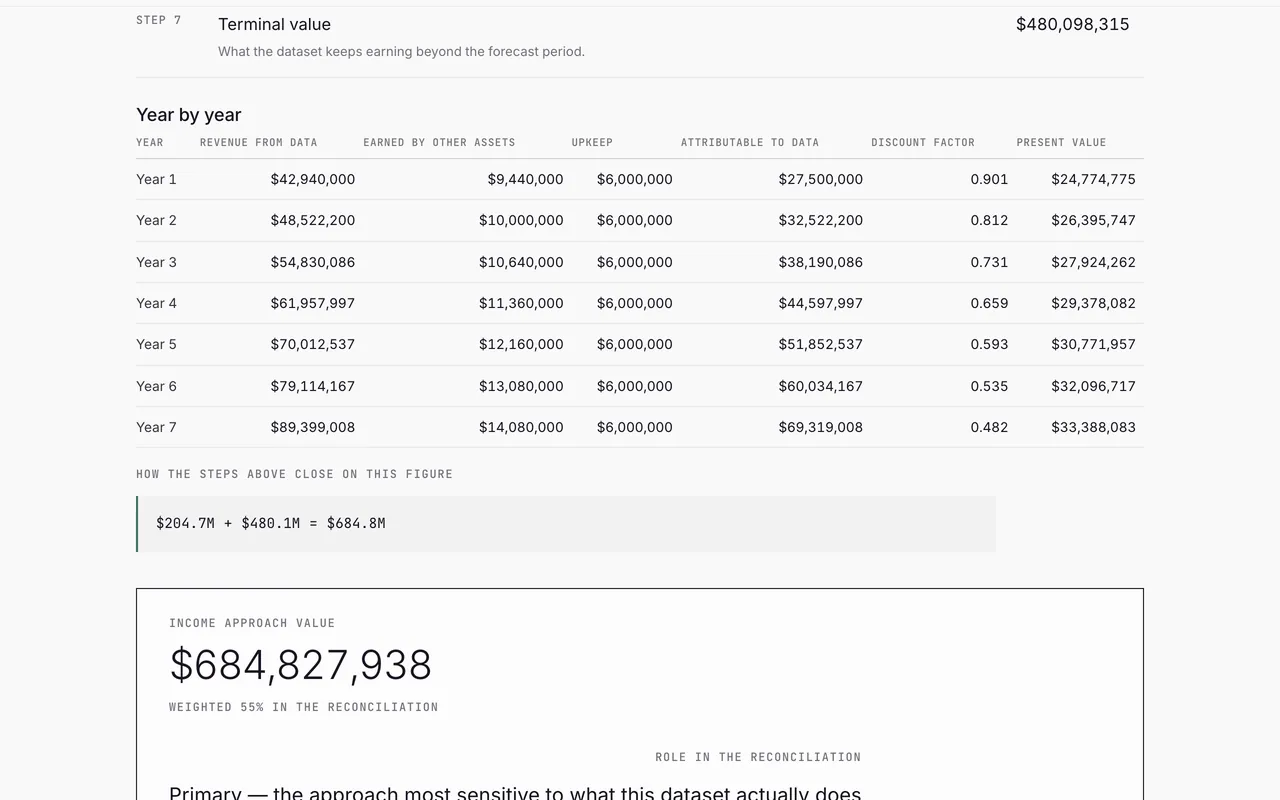Screen dimensions: 1280x800
Task: Click Year 5 attributable value $51,852,537
Action: 821,344
